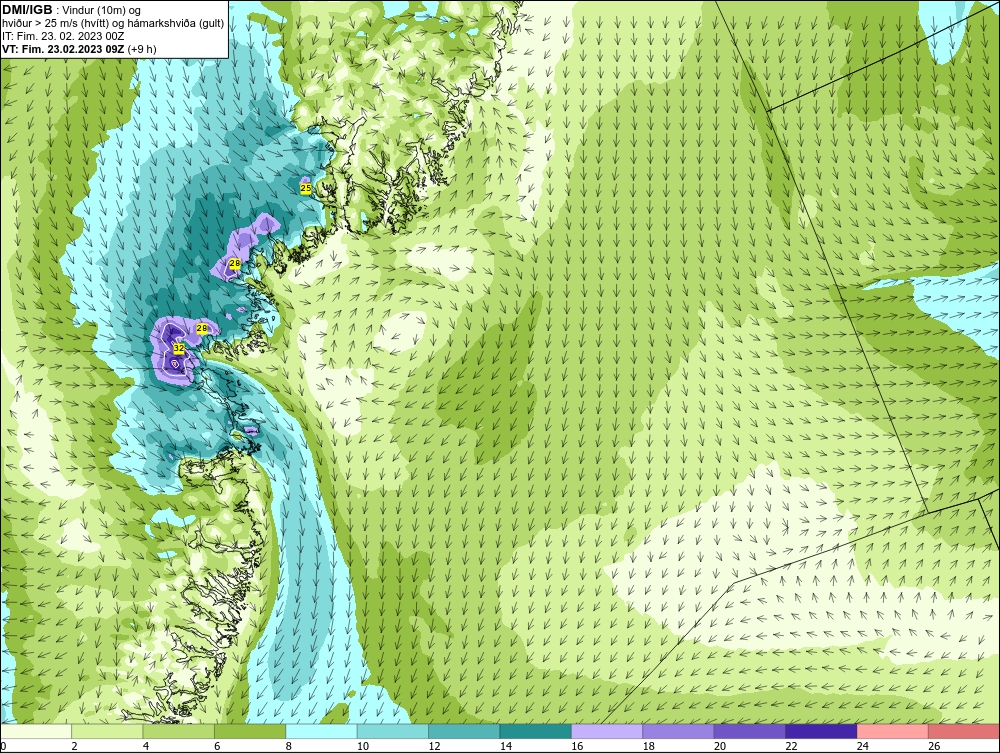
Task: Click the DMI/IGB title in the legend box
Action: (27, 10)
